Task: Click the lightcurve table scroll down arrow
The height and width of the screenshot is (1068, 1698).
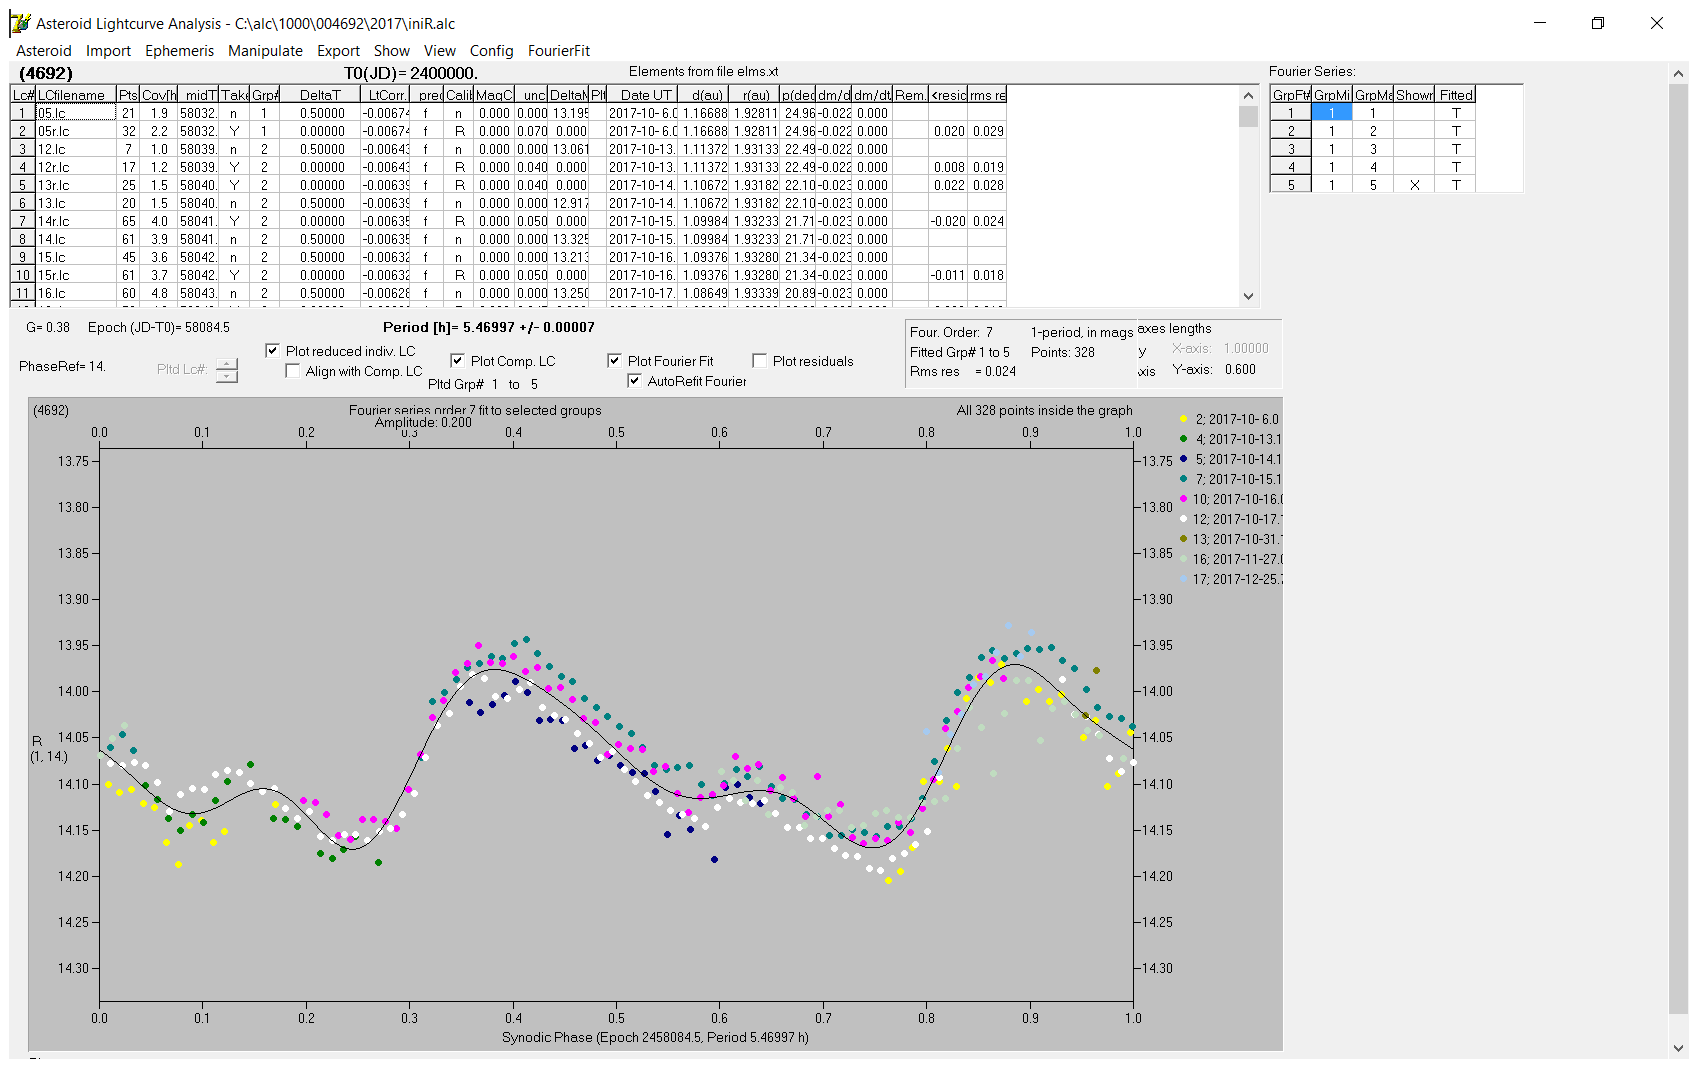Action: [1248, 296]
